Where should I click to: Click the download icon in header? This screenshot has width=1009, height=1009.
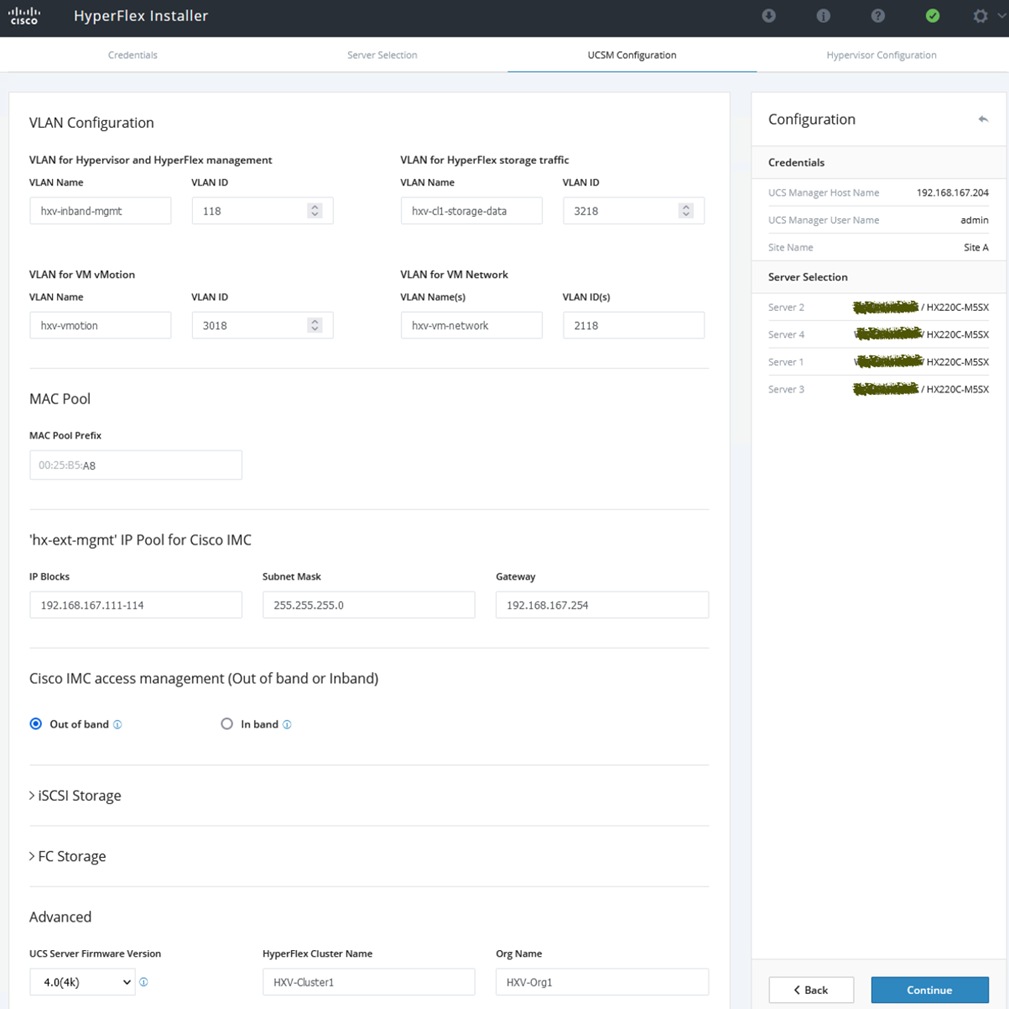[769, 16]
